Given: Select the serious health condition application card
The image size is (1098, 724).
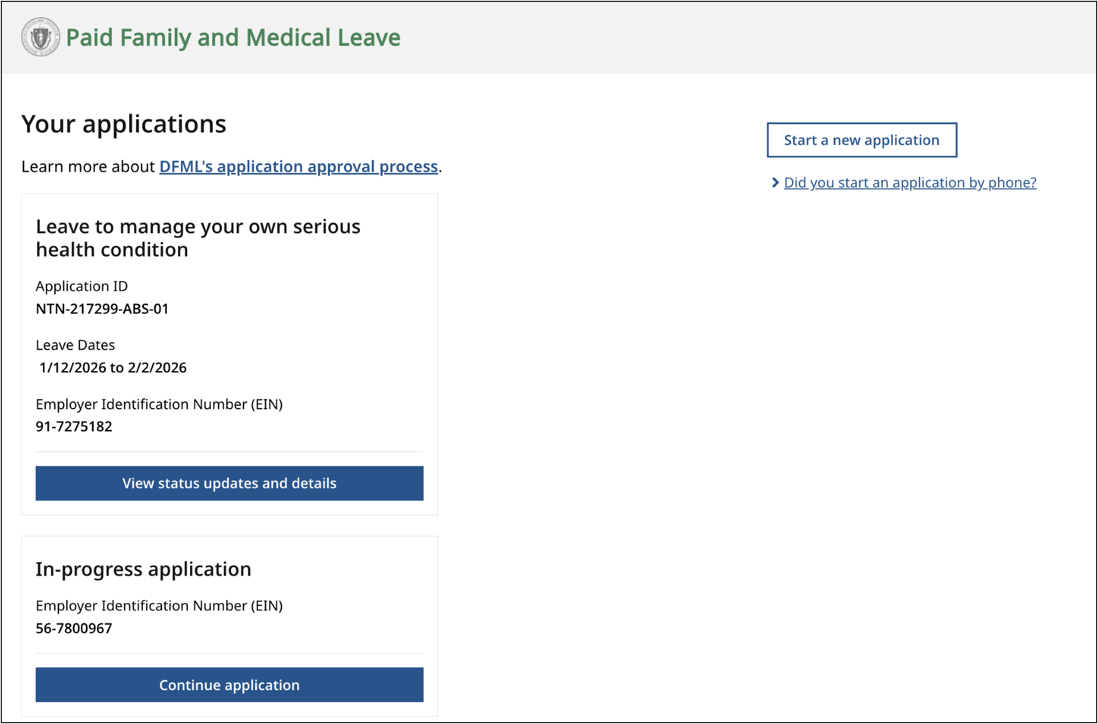Looking at the screenshot, I should (x=229, y=353).
